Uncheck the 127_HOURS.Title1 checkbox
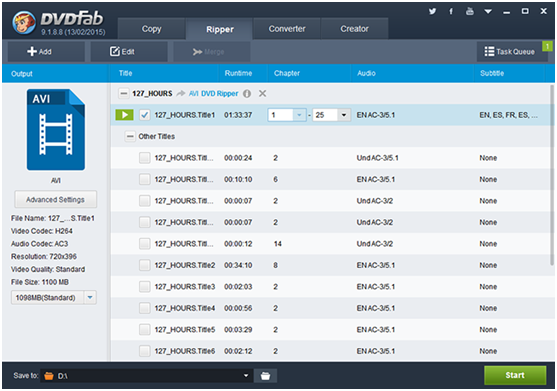Viewport: 557px width, 391px height. [x=145, y=115]
